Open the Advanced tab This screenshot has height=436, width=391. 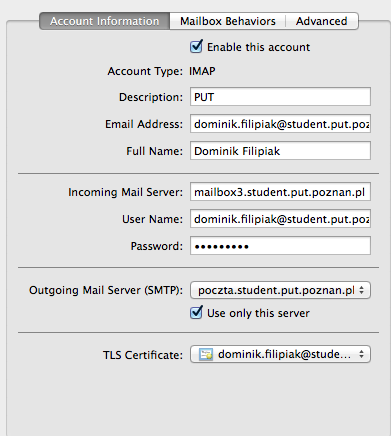tap(322, 21)
